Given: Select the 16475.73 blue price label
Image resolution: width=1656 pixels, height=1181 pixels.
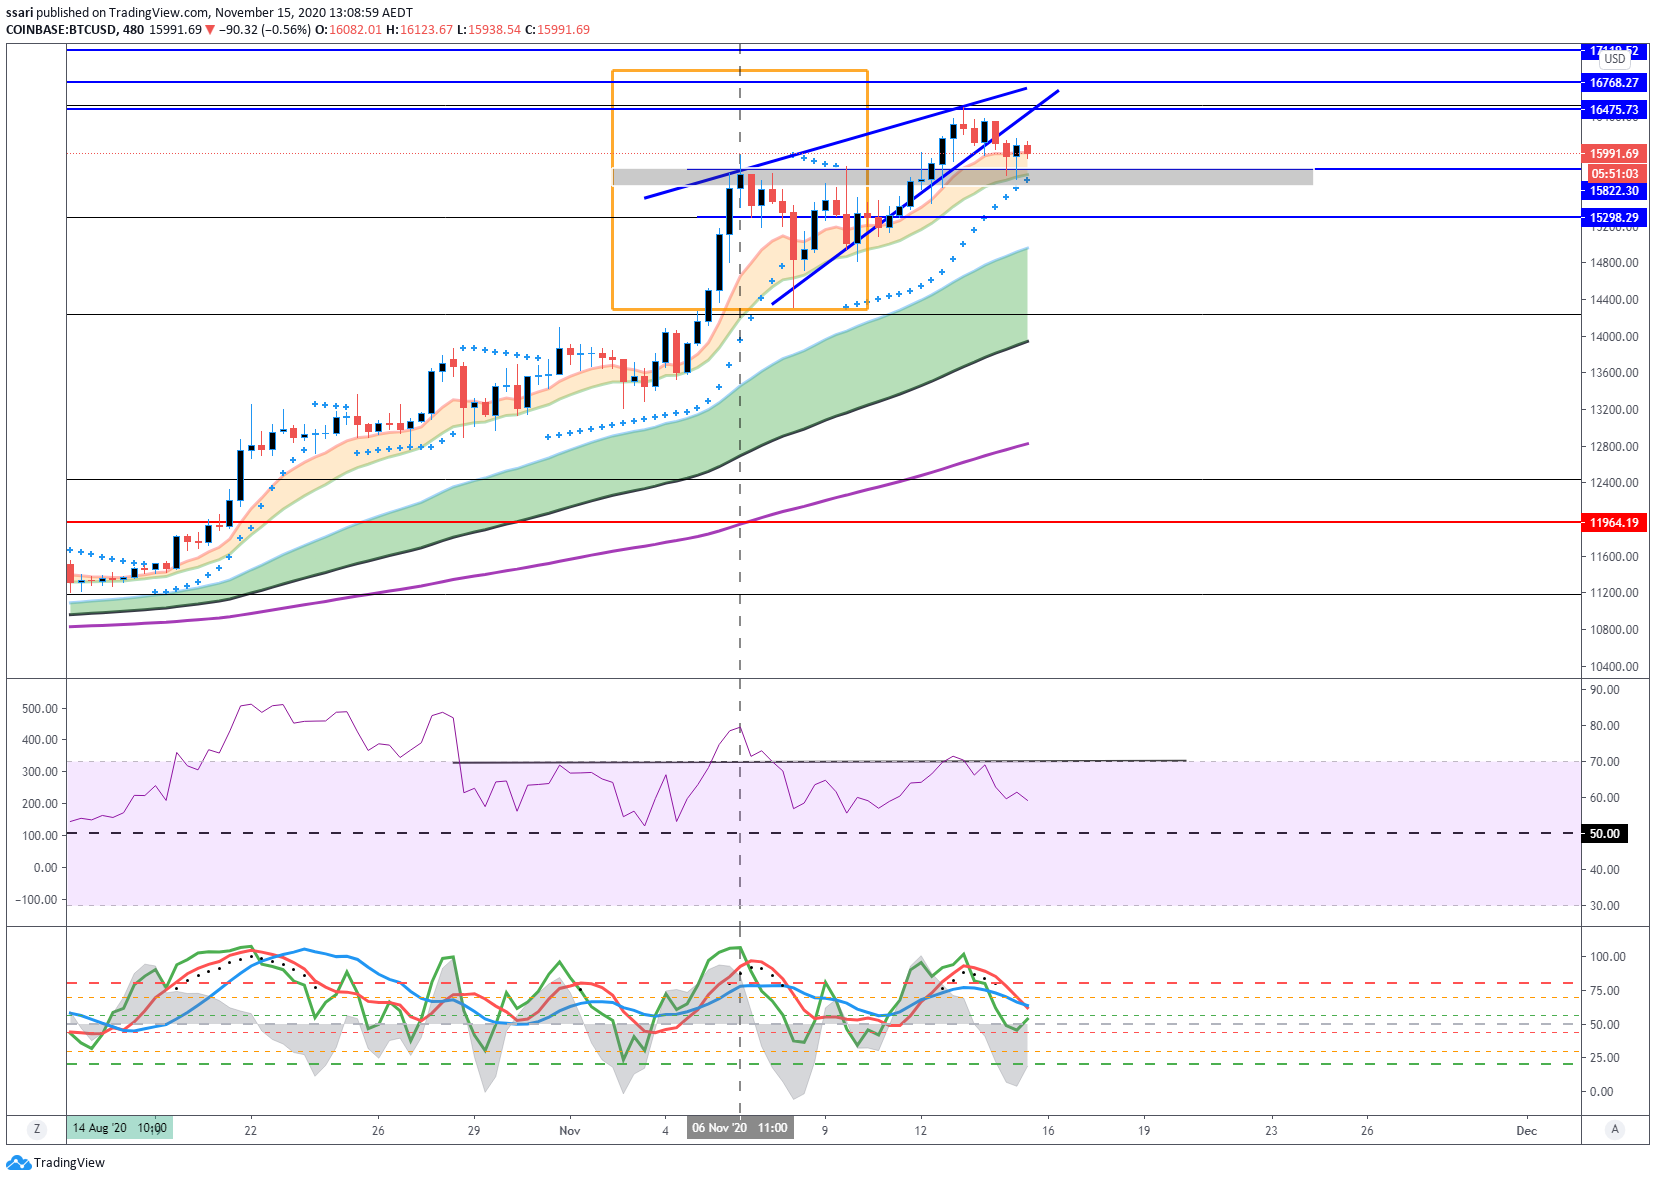Looking at the screenshot, I should pyautogui.click(x=1614, y=110).
